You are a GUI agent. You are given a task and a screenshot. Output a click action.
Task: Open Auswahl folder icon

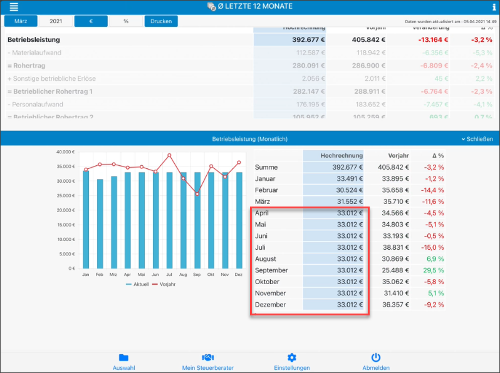point(124,358)
